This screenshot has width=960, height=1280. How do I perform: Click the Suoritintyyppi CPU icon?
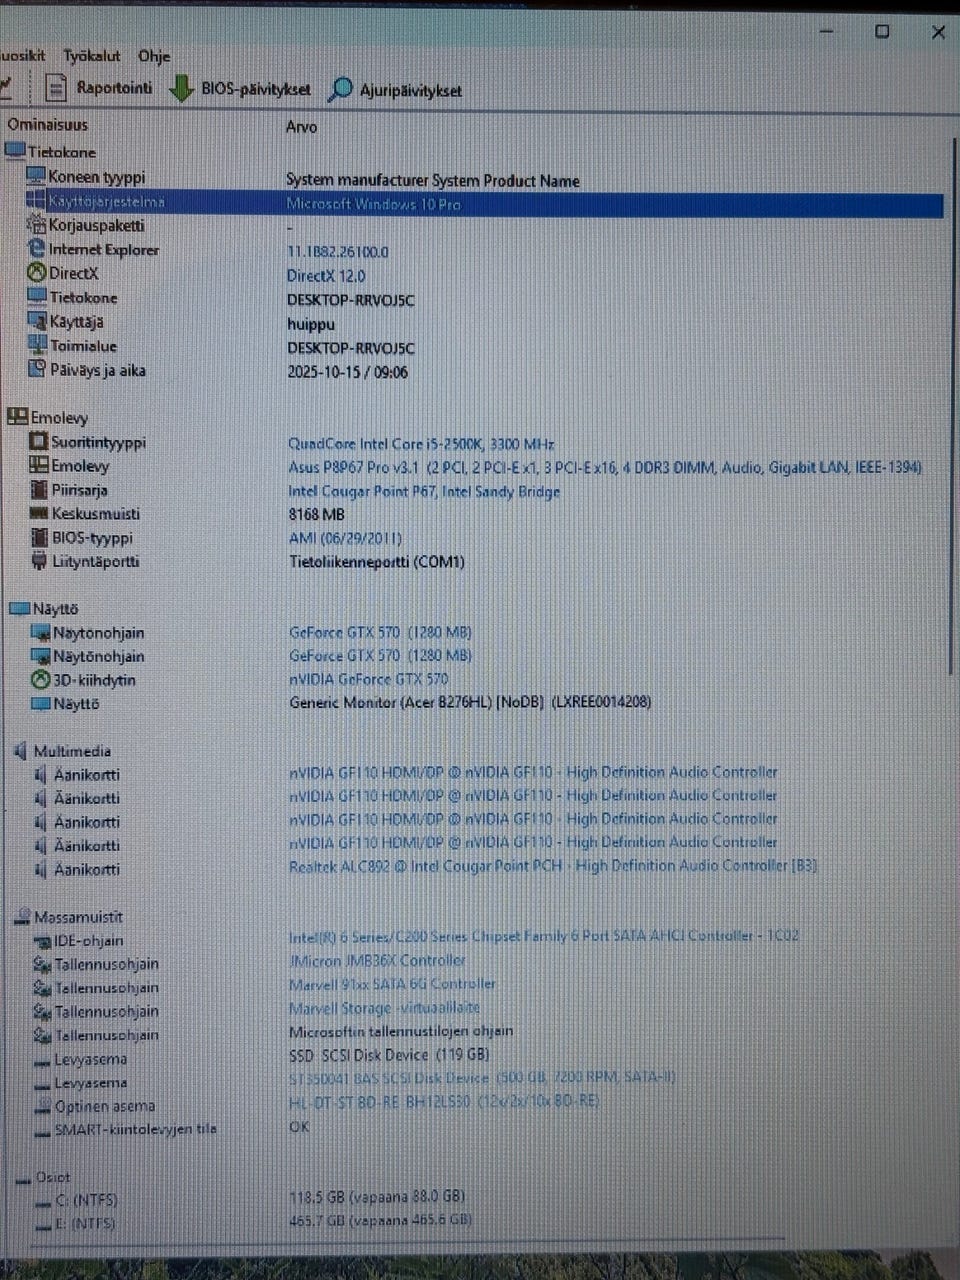click(x=39, y=441)
